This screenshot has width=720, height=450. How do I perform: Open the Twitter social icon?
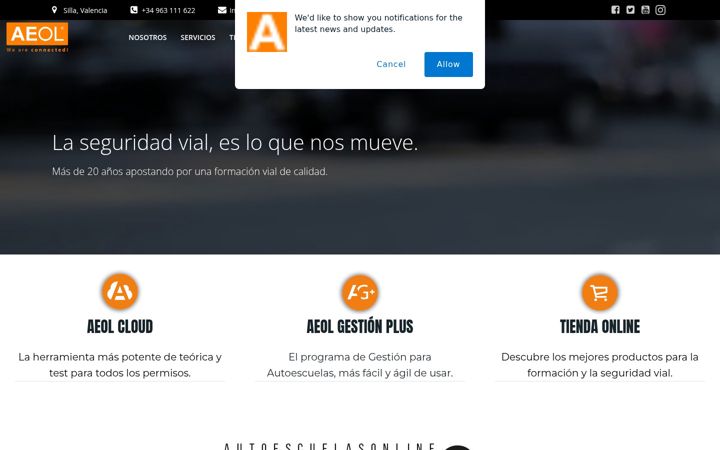click(x=630, y=10)
